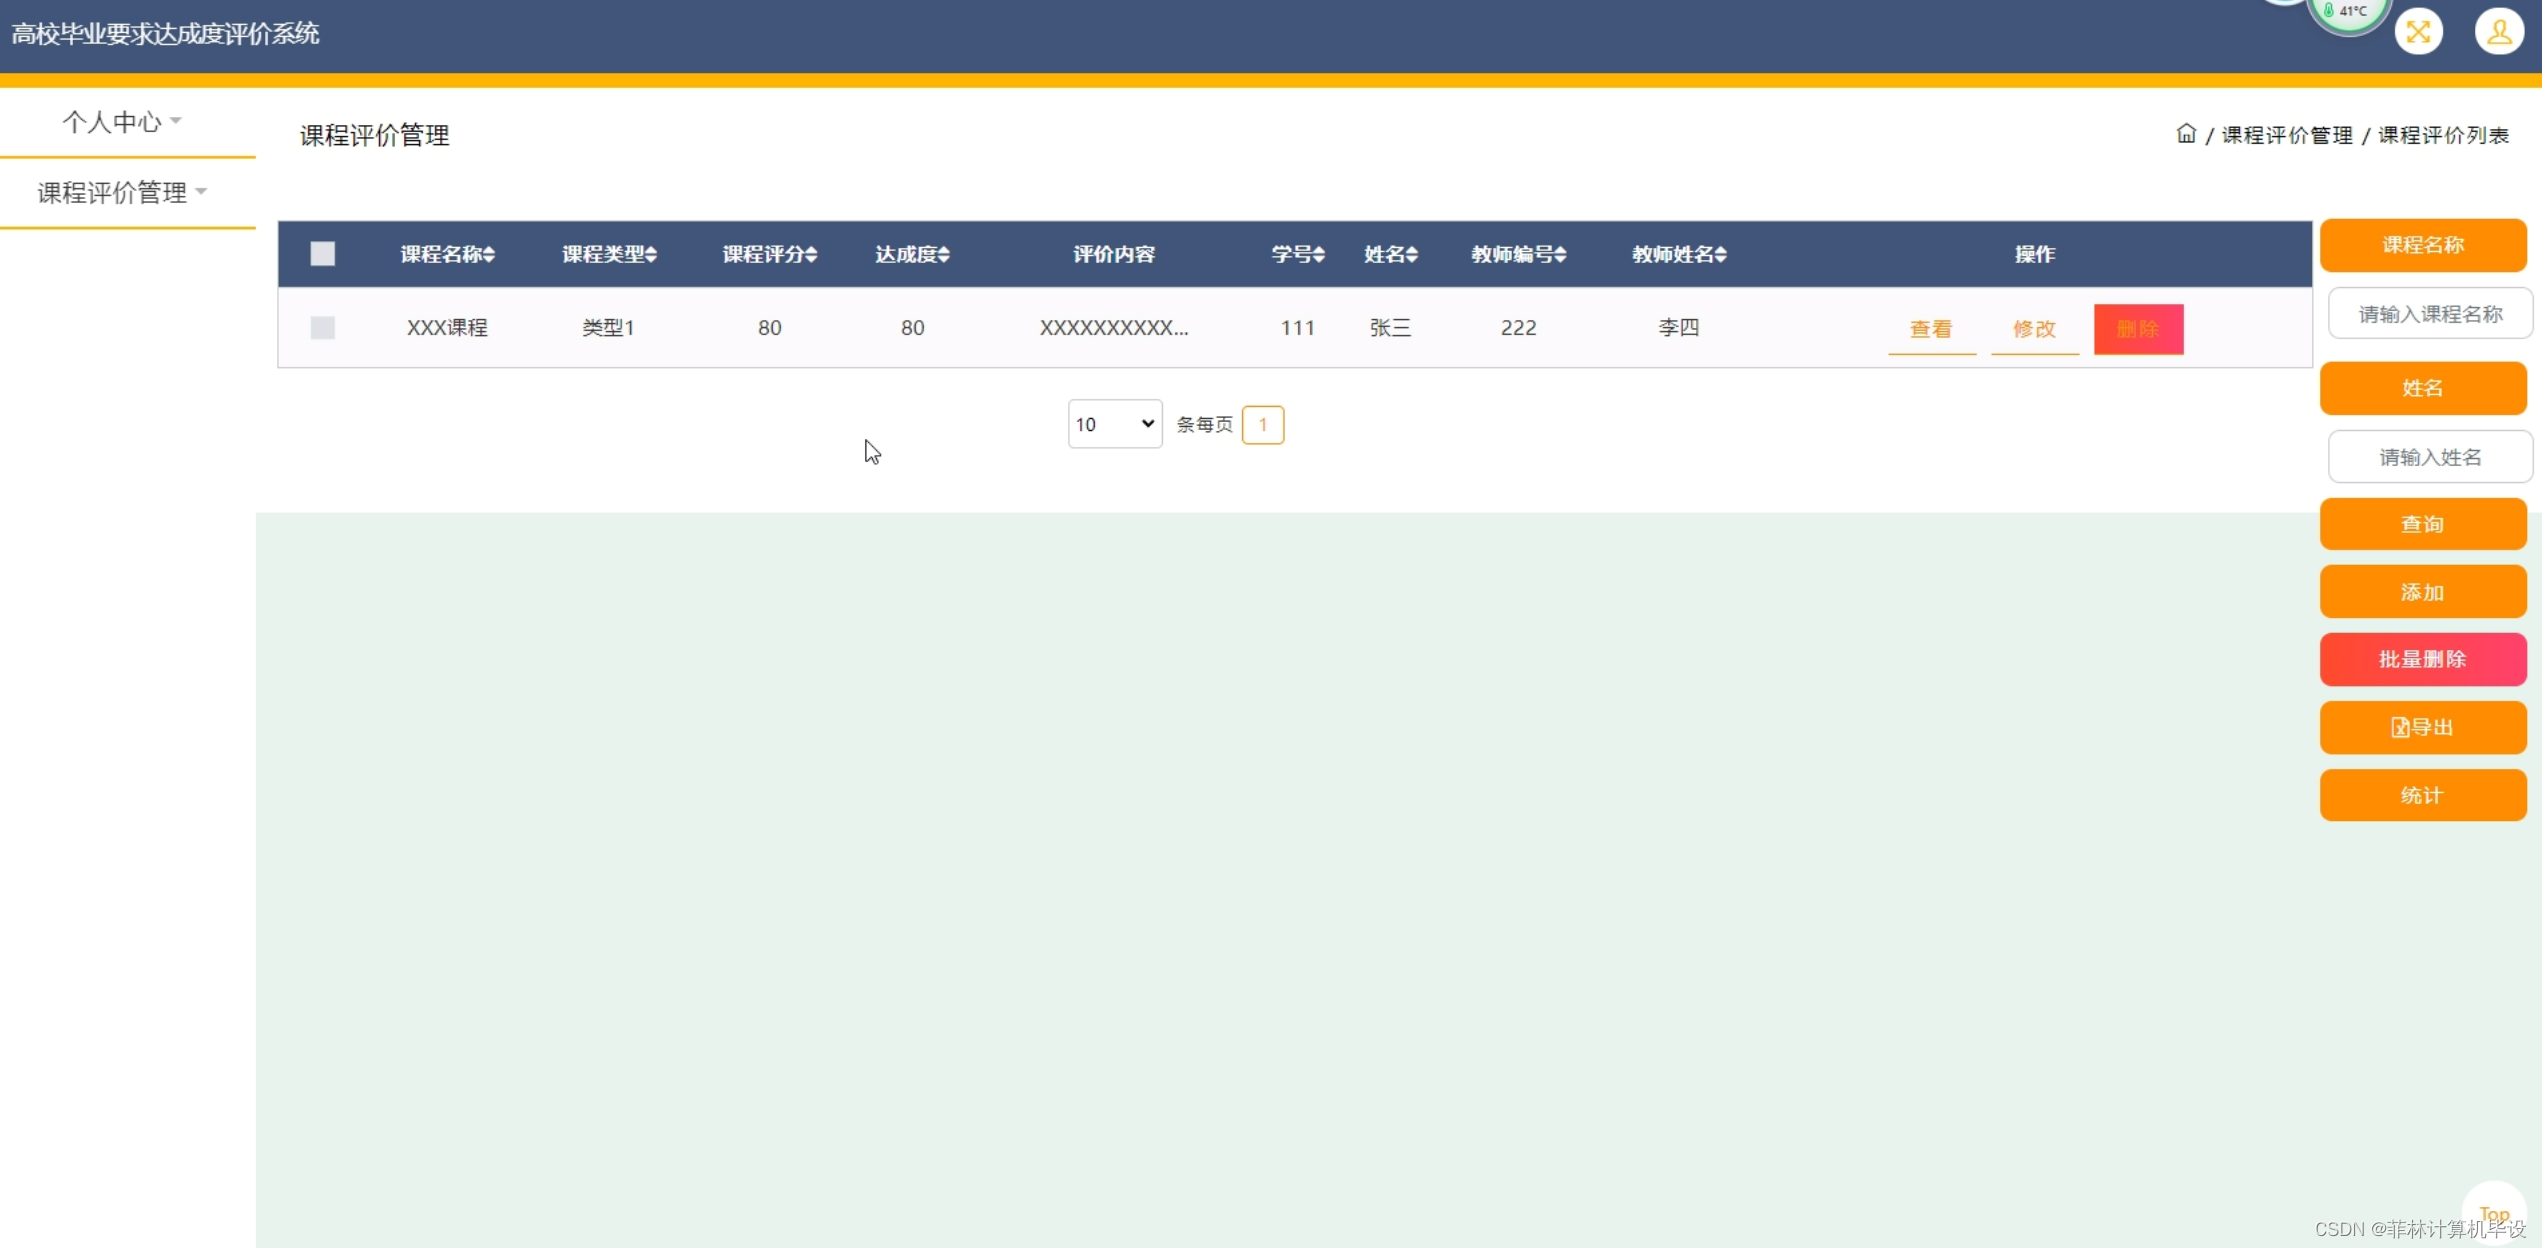2542x1248 pixels.
Task: Click 查看 for the XXX课程 row
Action: point(1930,329)
